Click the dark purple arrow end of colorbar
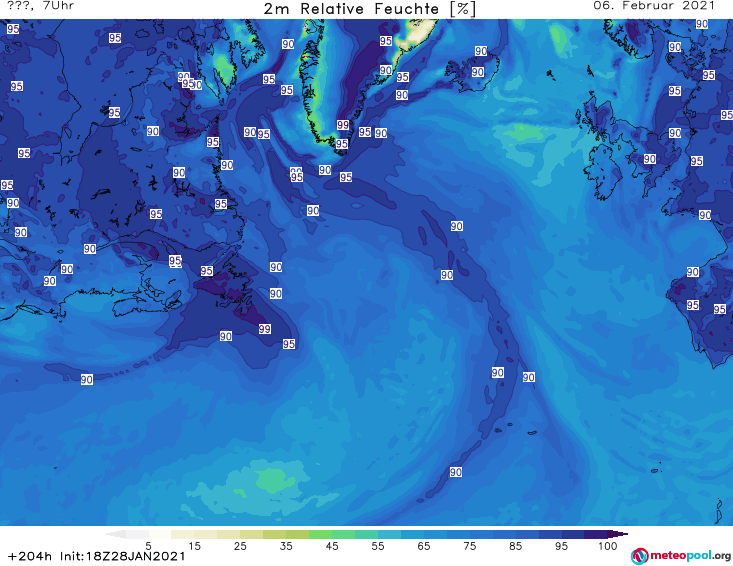 click(x=617, y=534)
